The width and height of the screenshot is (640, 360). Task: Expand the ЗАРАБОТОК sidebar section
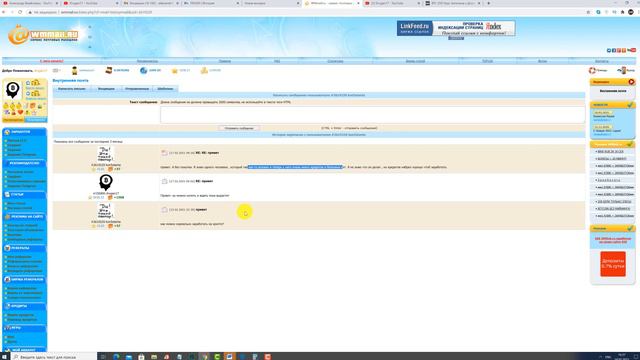24,132
